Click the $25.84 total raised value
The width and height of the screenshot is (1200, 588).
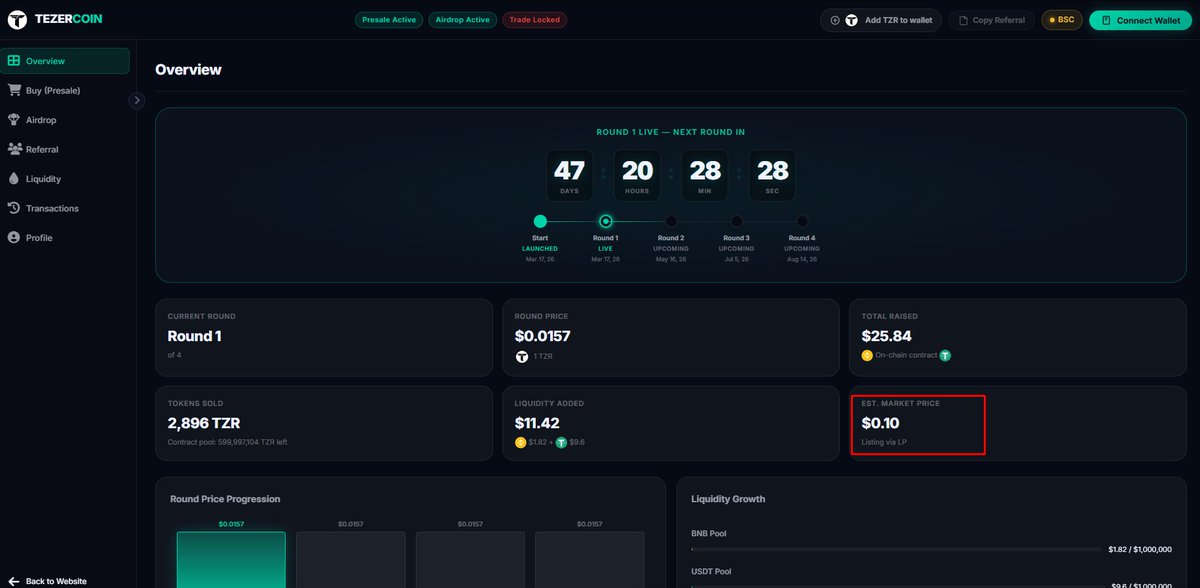[886, 336]
